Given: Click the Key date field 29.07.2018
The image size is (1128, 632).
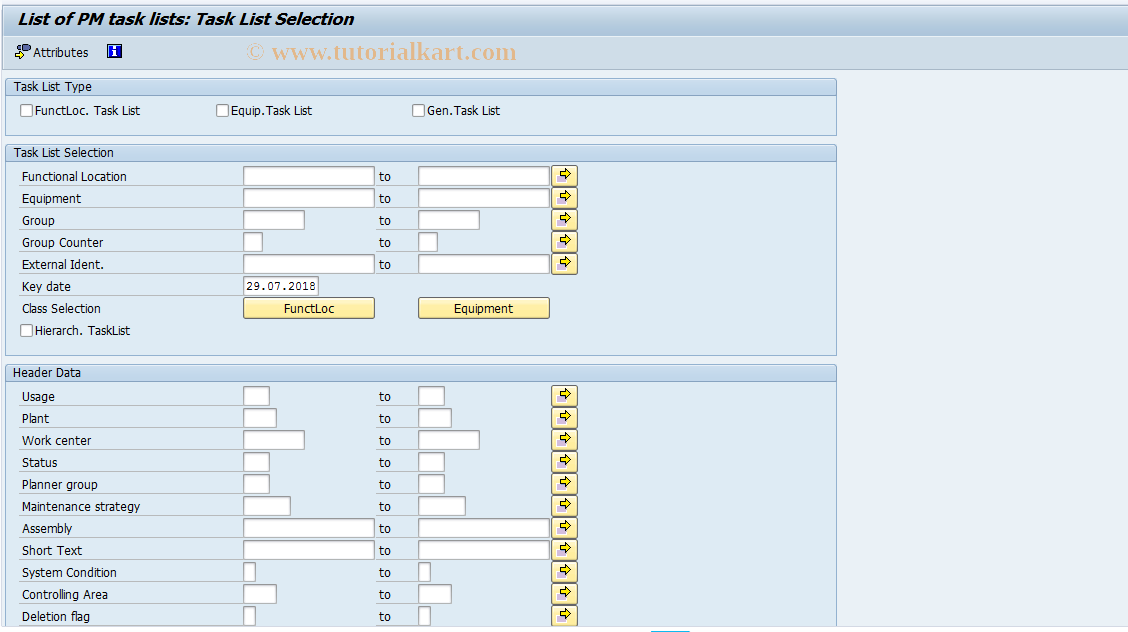Looking at the screenshot, I should 281,286.
